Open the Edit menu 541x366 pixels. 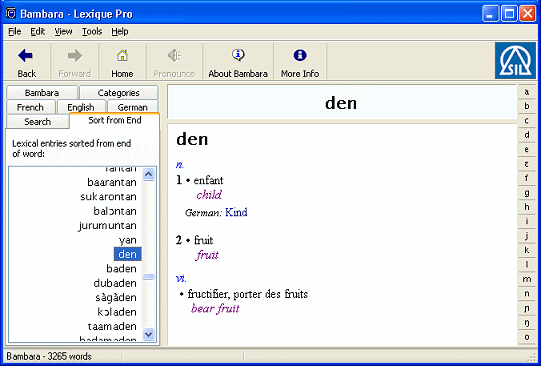38,32
